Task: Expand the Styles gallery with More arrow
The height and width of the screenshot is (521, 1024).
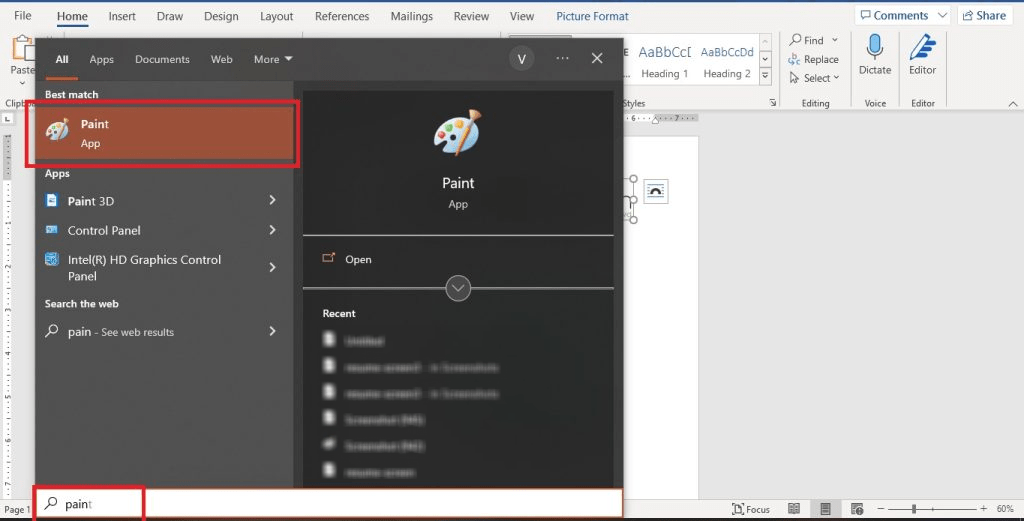Action: (765, 76)
